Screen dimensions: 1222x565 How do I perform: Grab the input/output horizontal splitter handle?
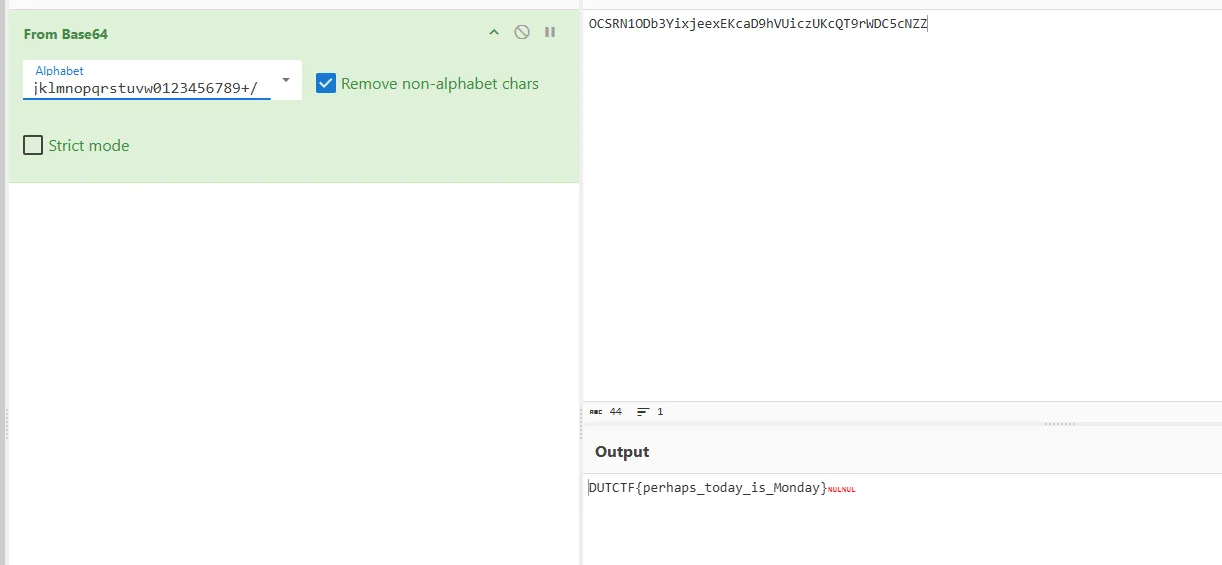point(1059,424)
